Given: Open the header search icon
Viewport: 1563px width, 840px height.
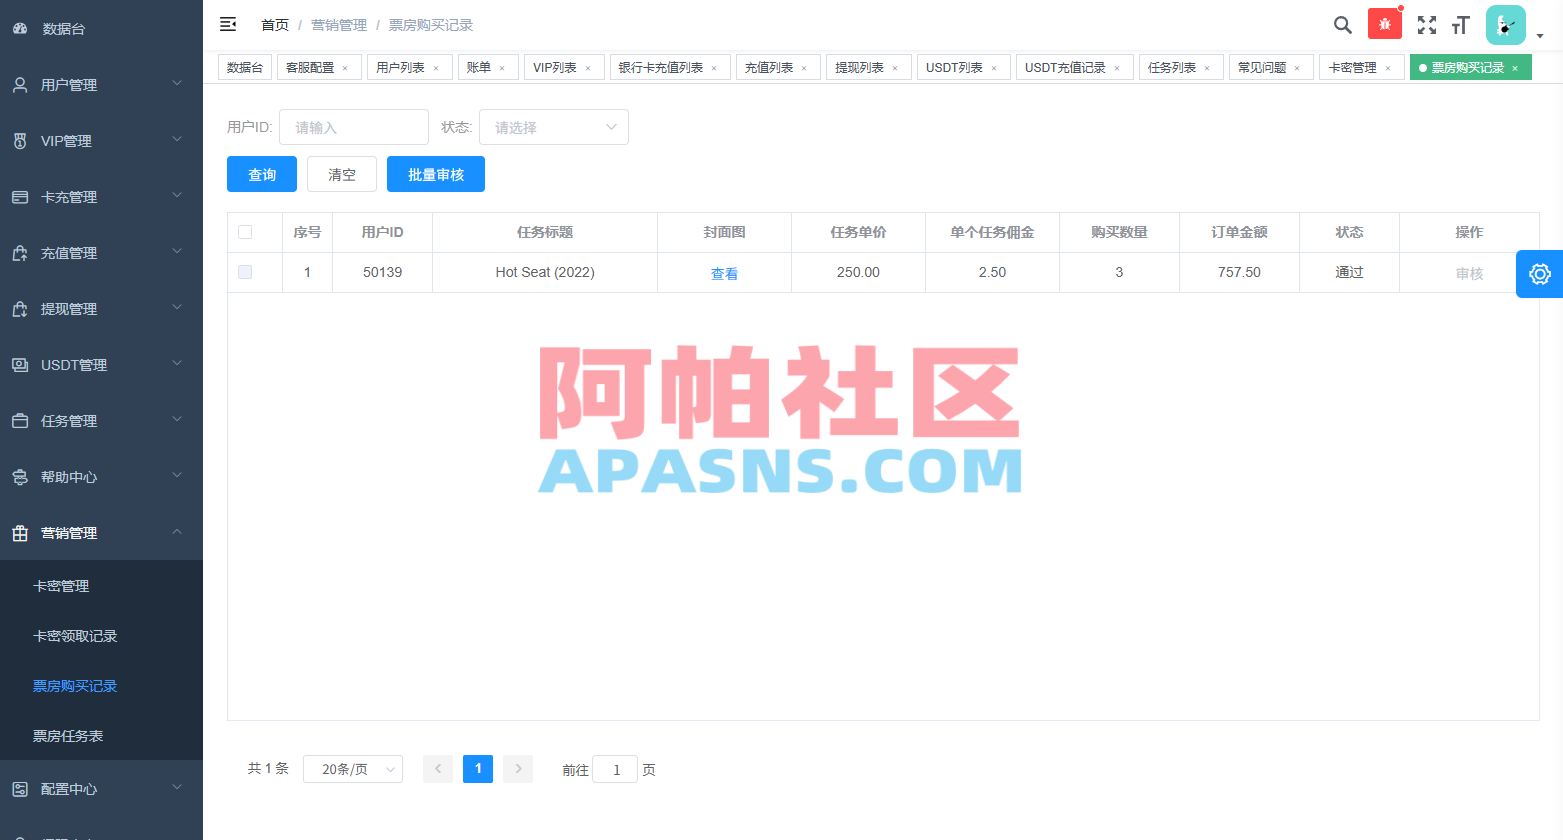Looking at the screenshot, I should [1343, 25].
